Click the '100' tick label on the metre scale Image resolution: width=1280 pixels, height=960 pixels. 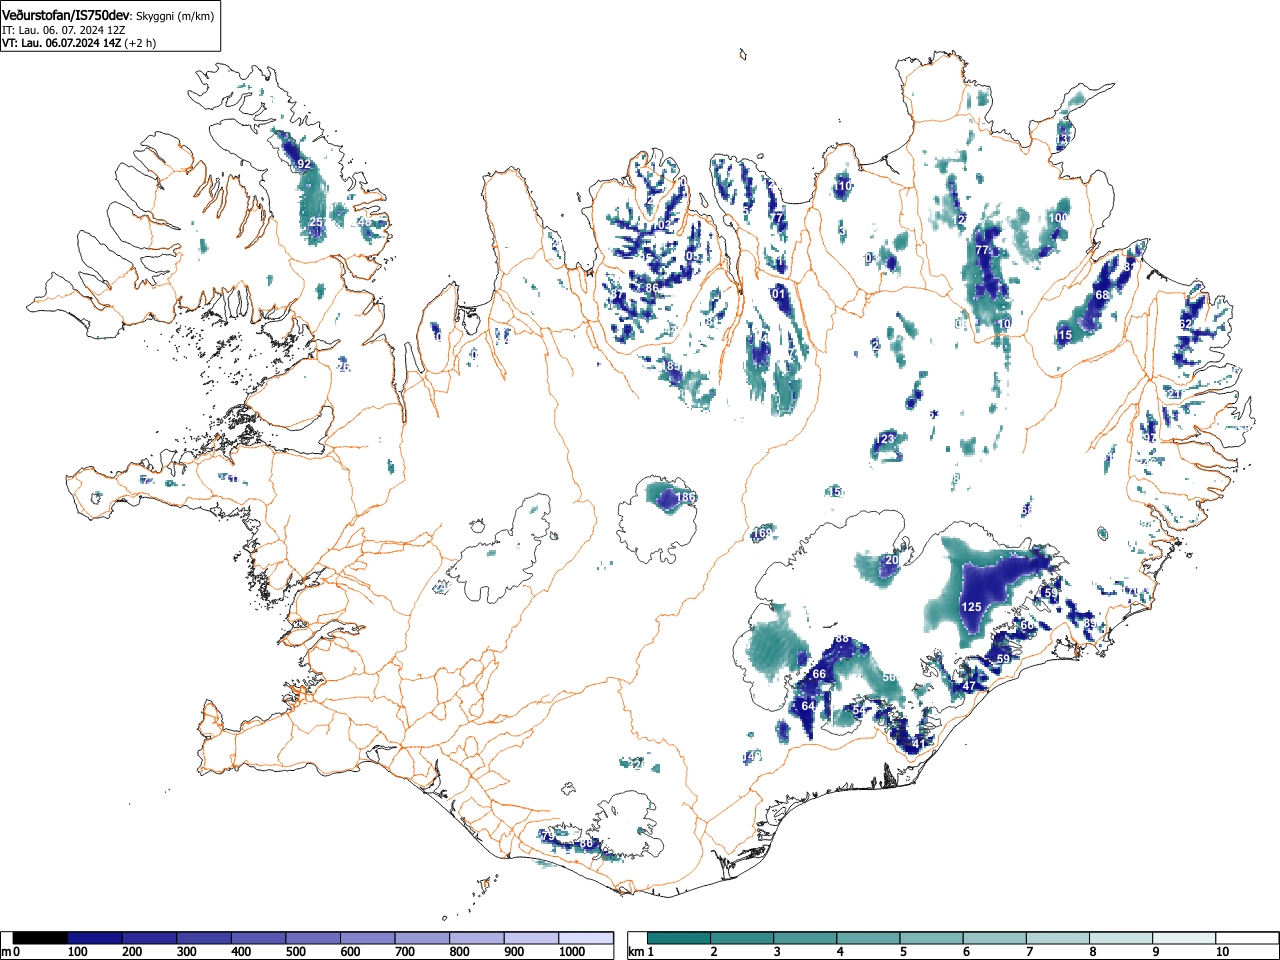[77, 952]
